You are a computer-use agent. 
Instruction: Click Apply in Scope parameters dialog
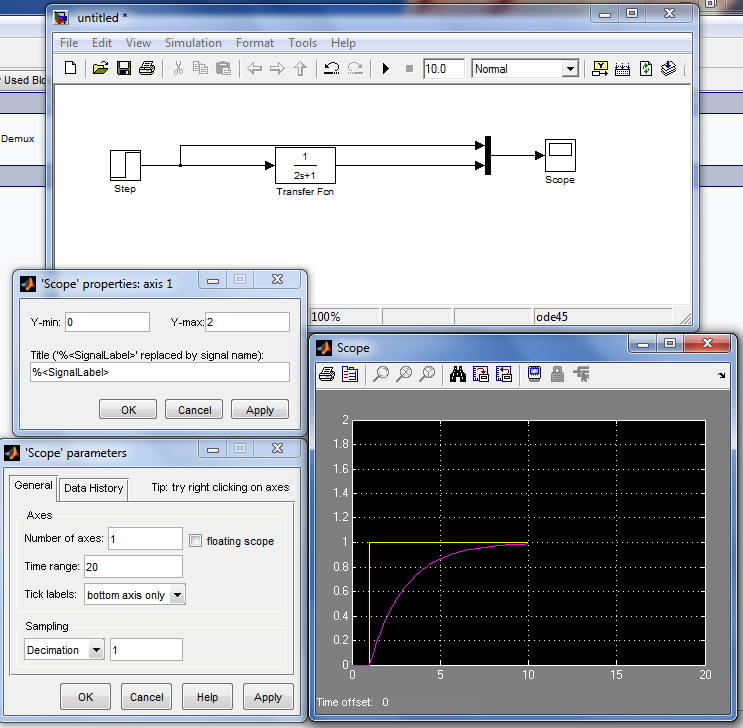268,697
